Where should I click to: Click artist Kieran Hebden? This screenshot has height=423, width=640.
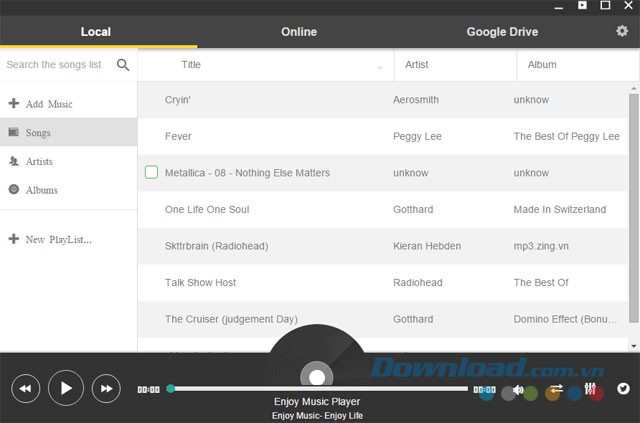(427, 246)
